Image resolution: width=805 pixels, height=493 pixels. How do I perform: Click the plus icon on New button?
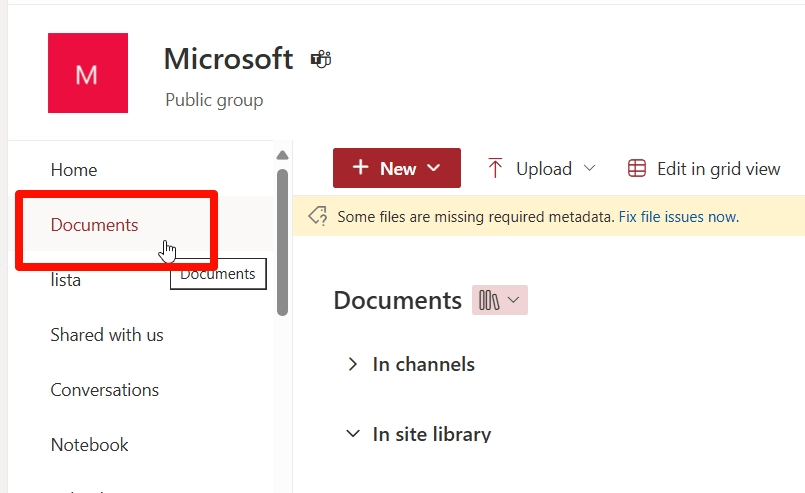(361, 167)
